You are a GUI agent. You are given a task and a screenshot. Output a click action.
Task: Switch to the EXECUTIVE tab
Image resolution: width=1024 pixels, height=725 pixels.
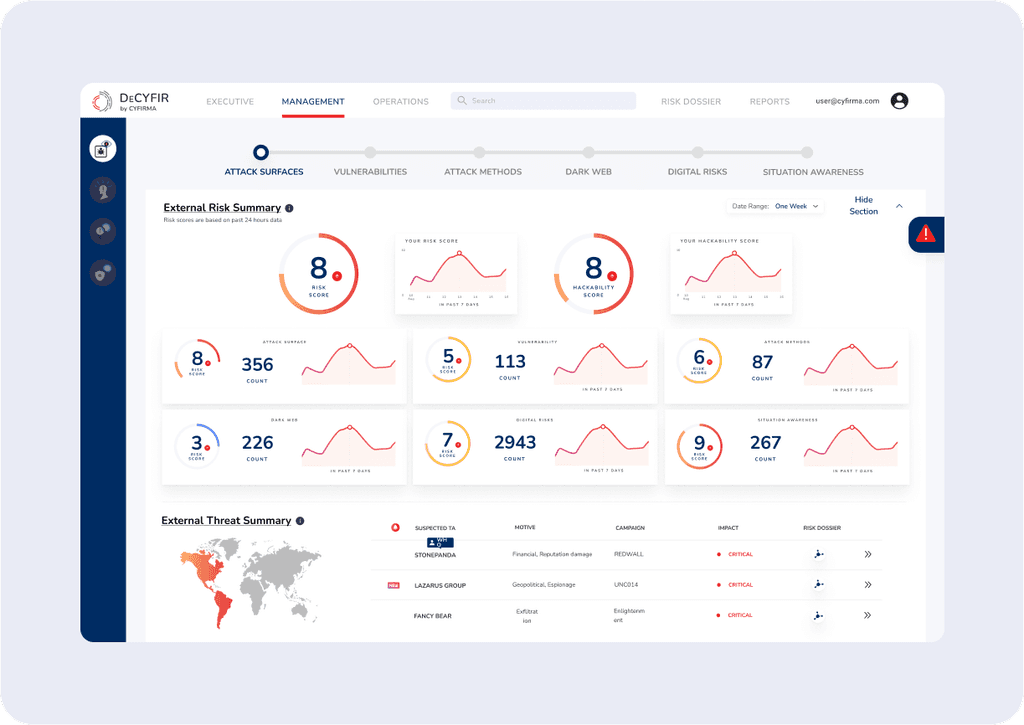230,102
